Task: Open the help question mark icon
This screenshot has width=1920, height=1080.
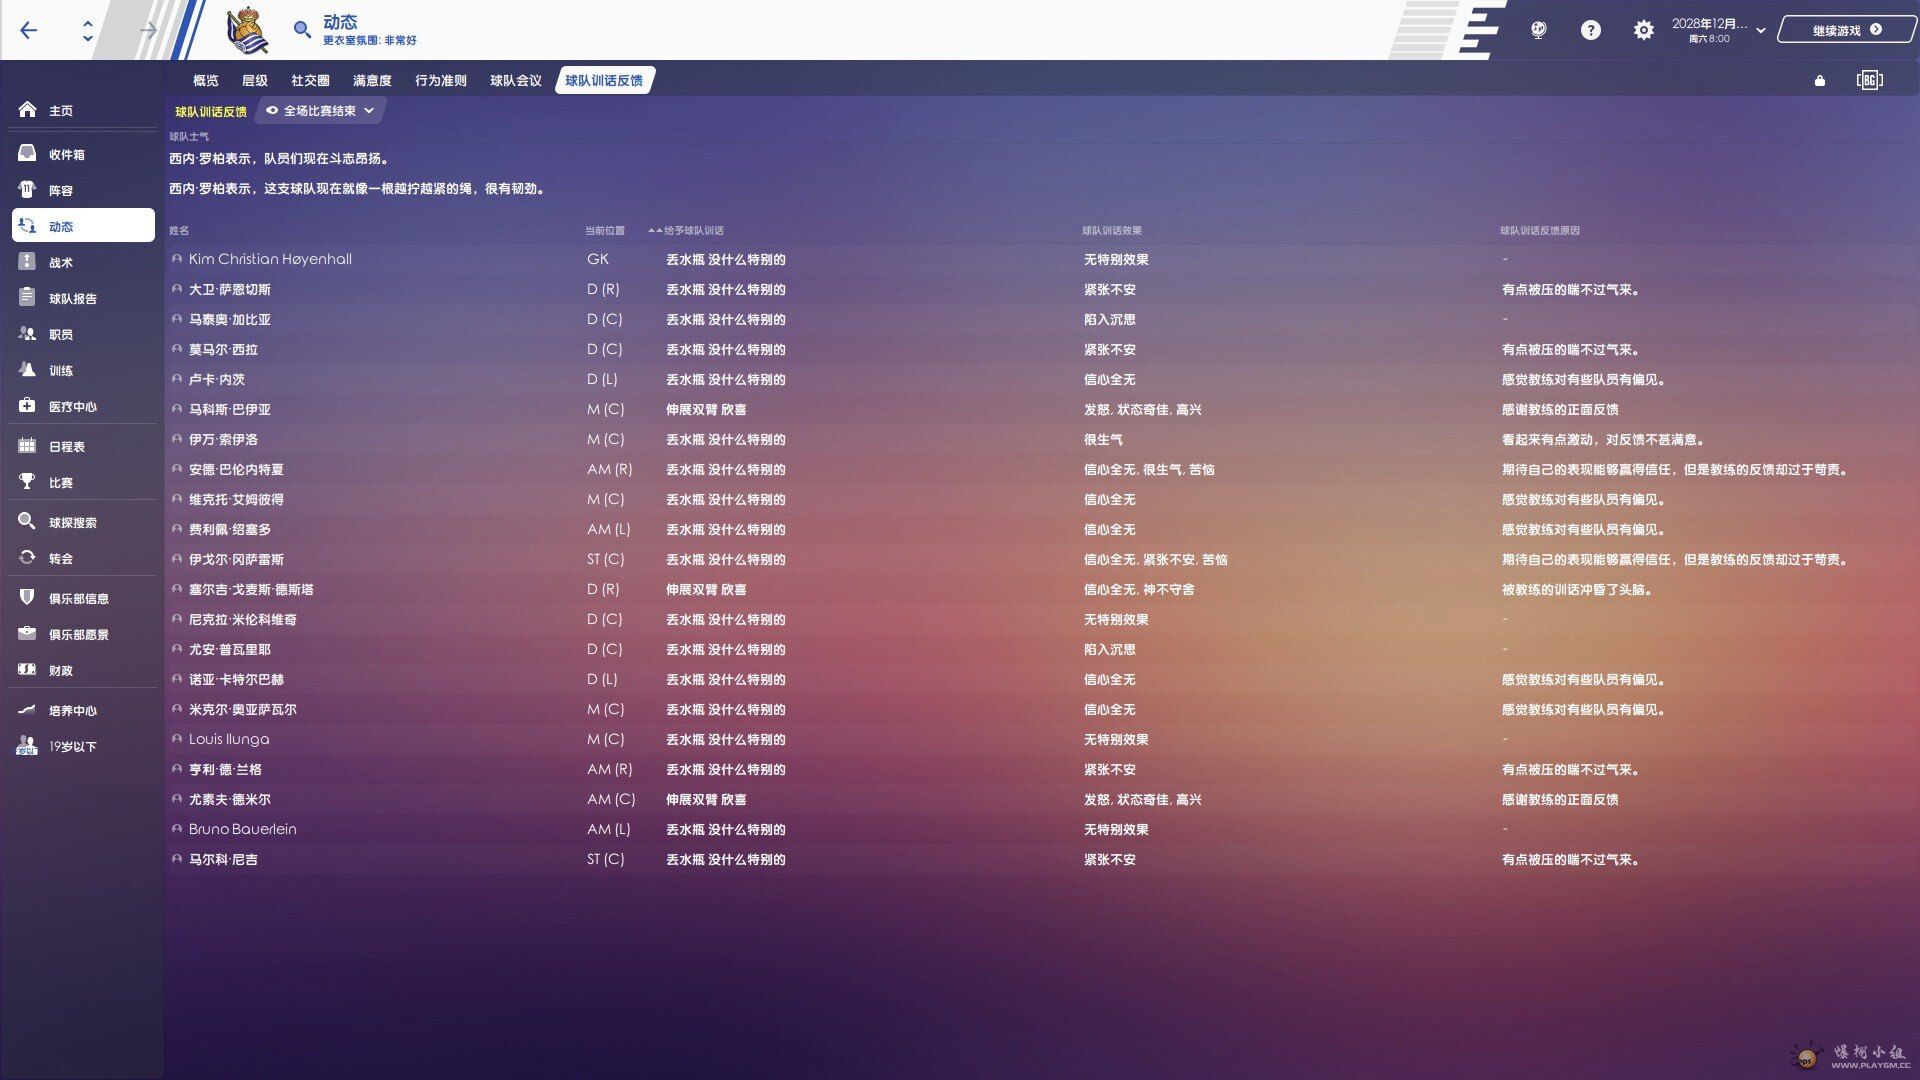Action: coord(1590,30)
